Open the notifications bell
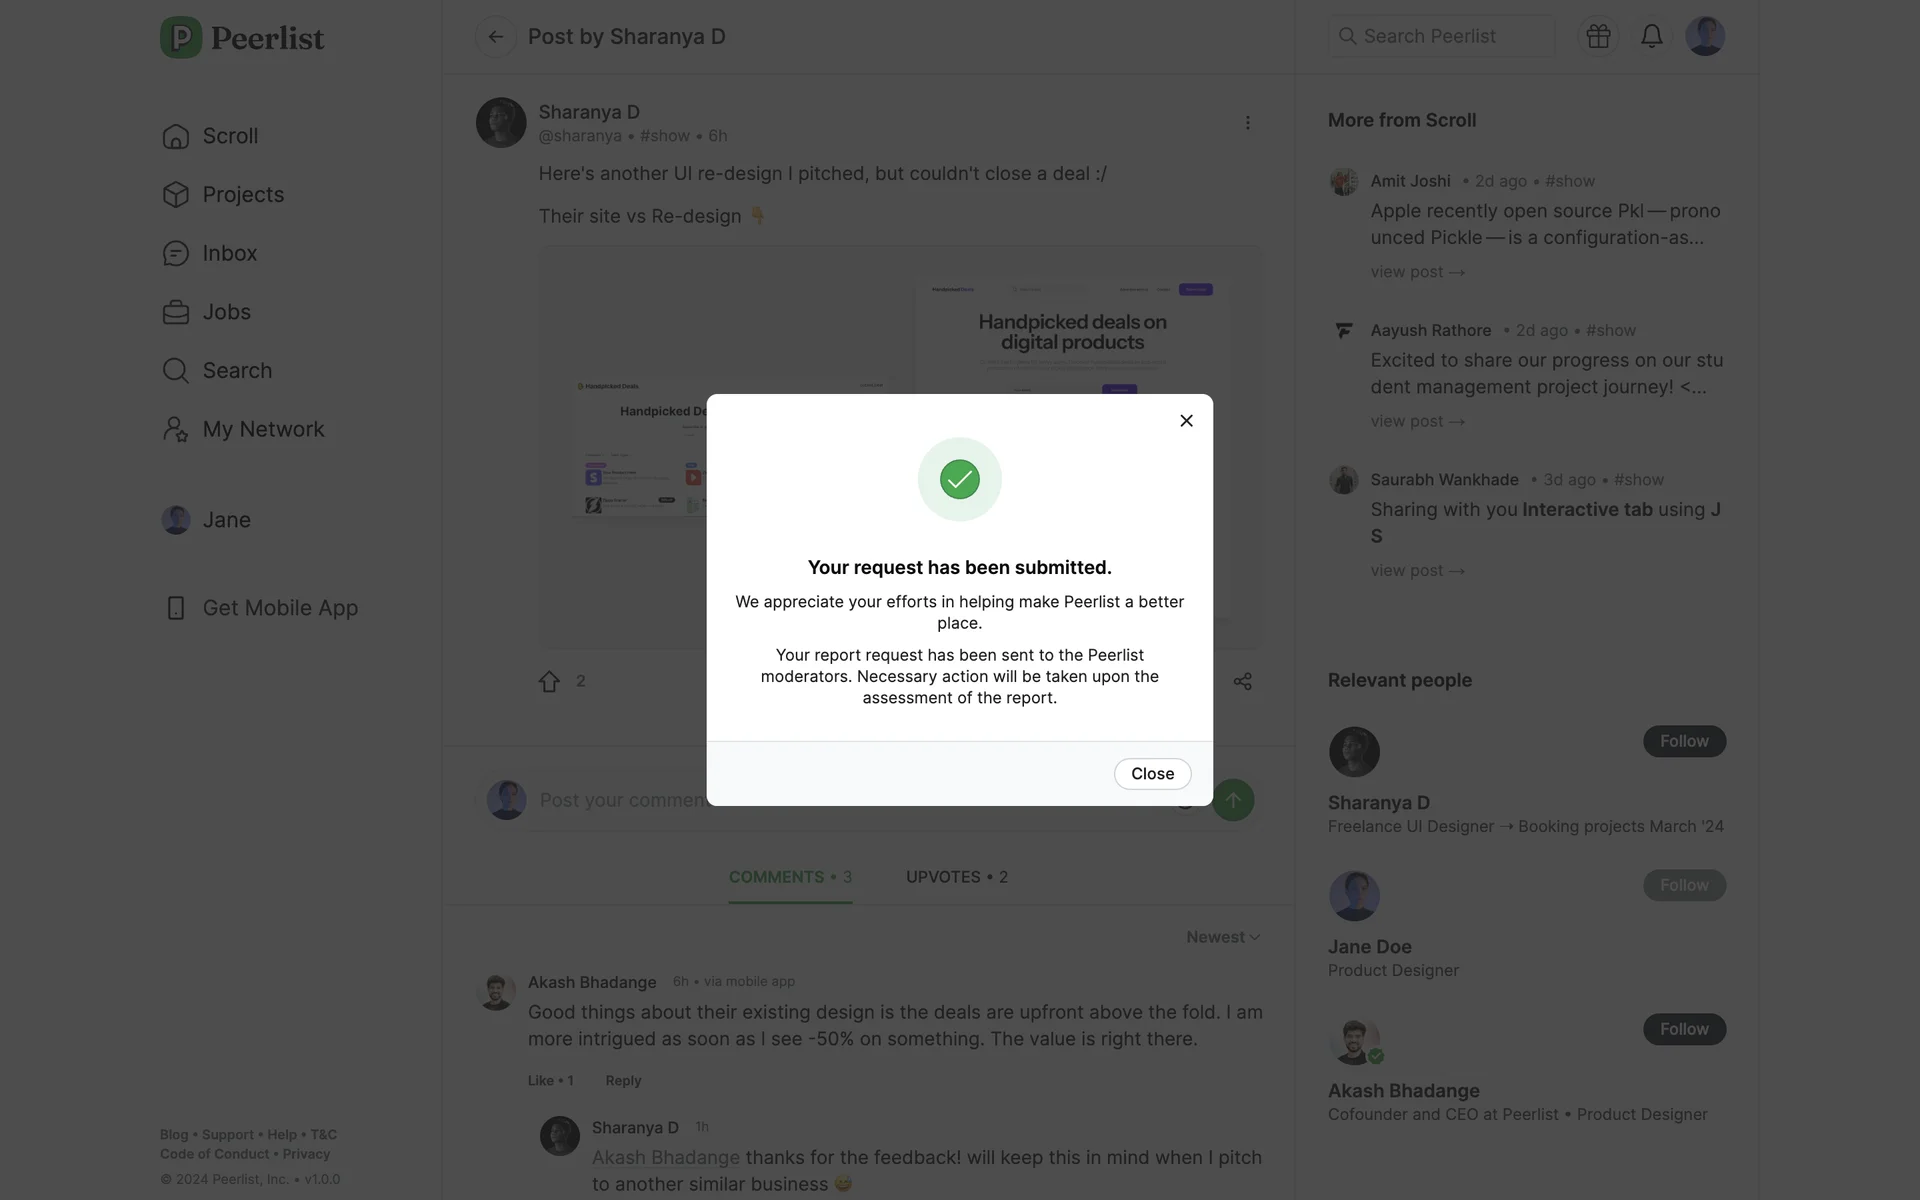 1651,36
